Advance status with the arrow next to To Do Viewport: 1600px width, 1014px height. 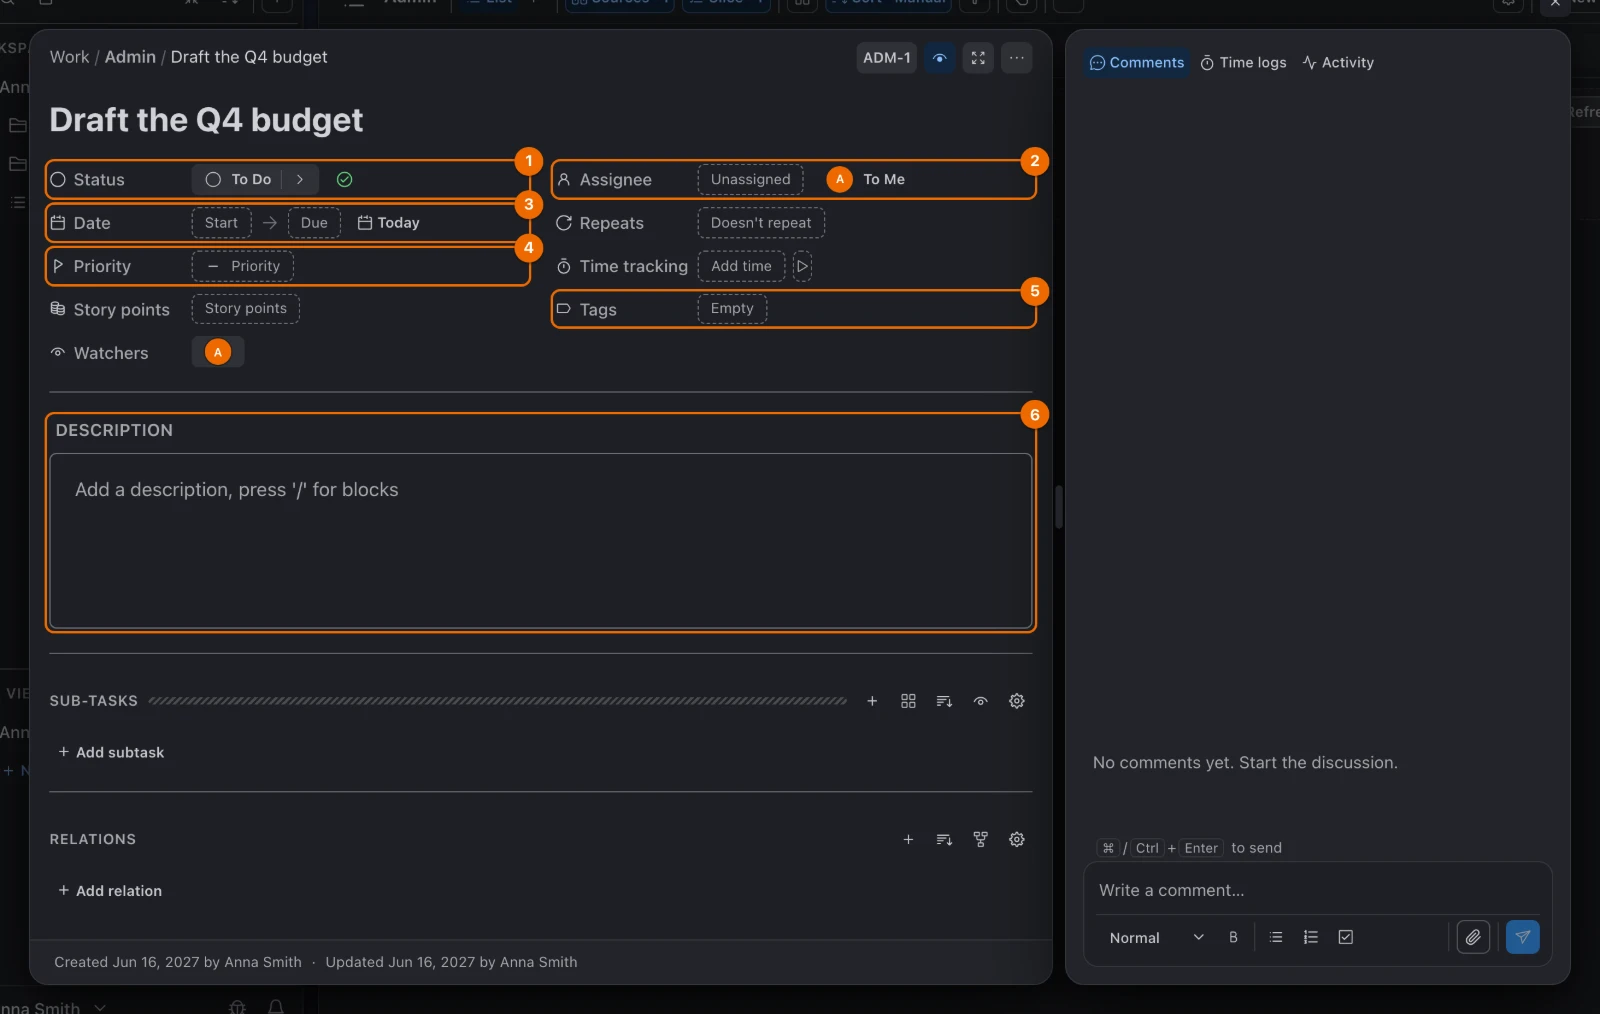300,180
